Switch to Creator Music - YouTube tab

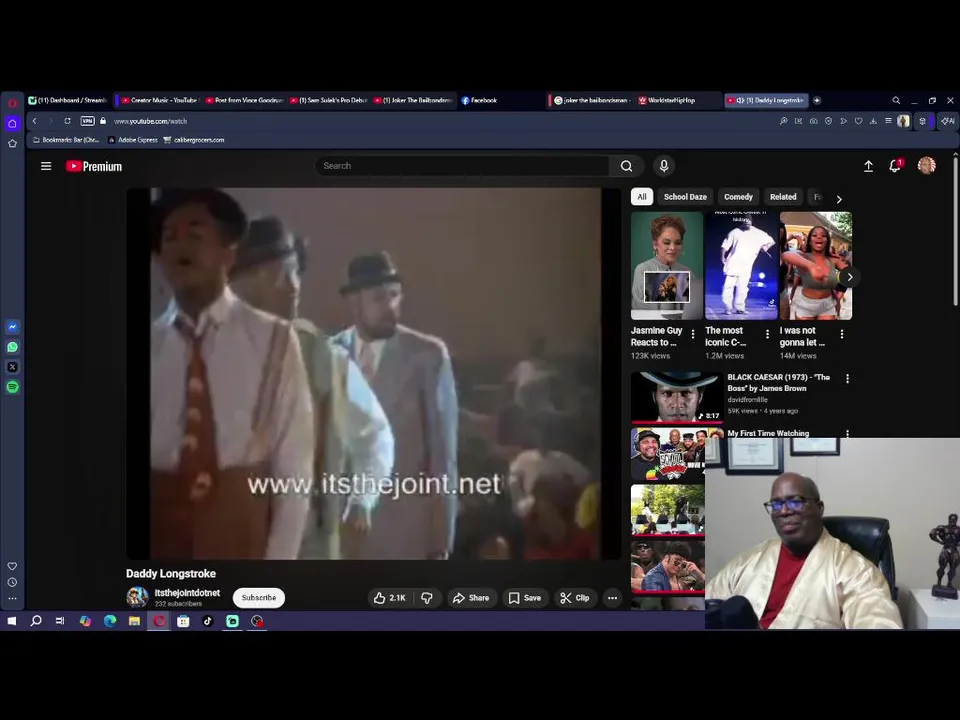tap(159, 100)
